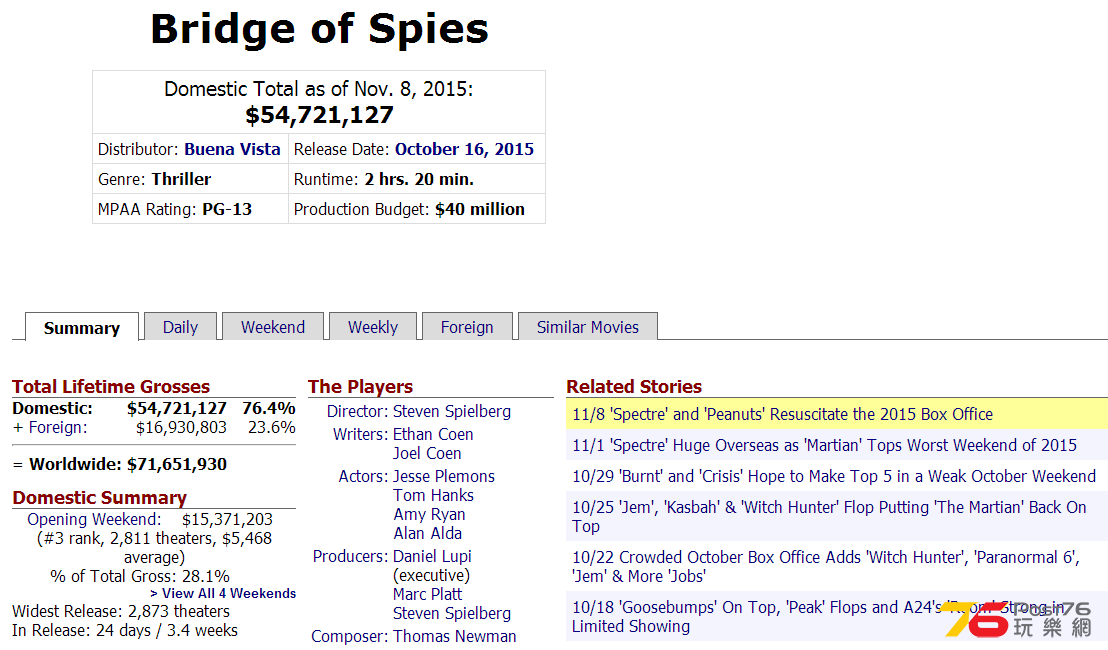Select the Summary tab
This screenshot has width=1108, height=650.
(82, 328)
